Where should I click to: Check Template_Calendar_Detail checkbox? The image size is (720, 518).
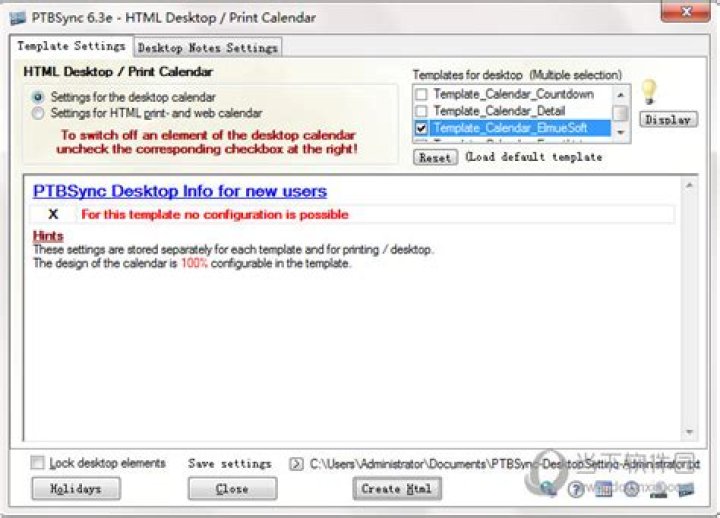click(421, 111)
